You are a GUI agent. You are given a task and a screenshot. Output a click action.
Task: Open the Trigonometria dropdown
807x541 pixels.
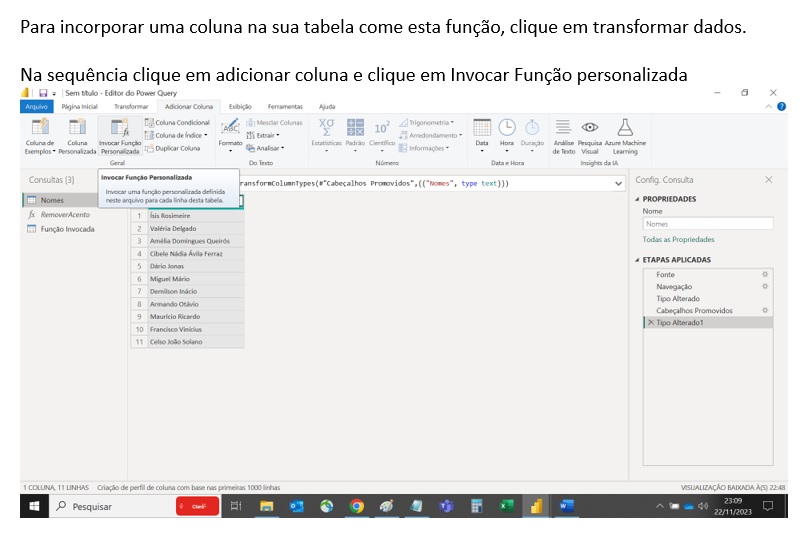[x=427, y=123]
